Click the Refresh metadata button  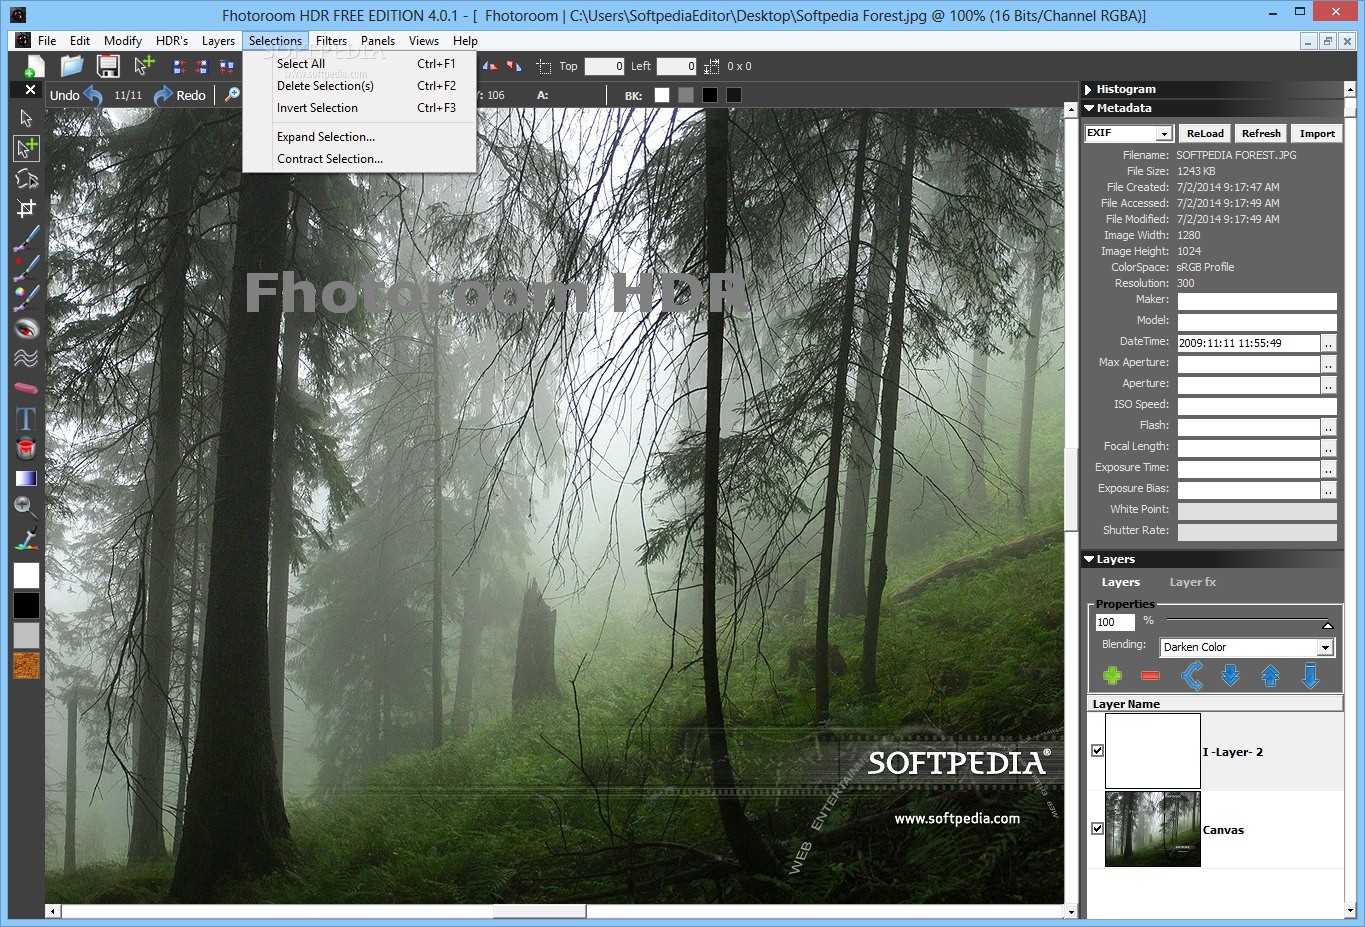[1261, 133]
